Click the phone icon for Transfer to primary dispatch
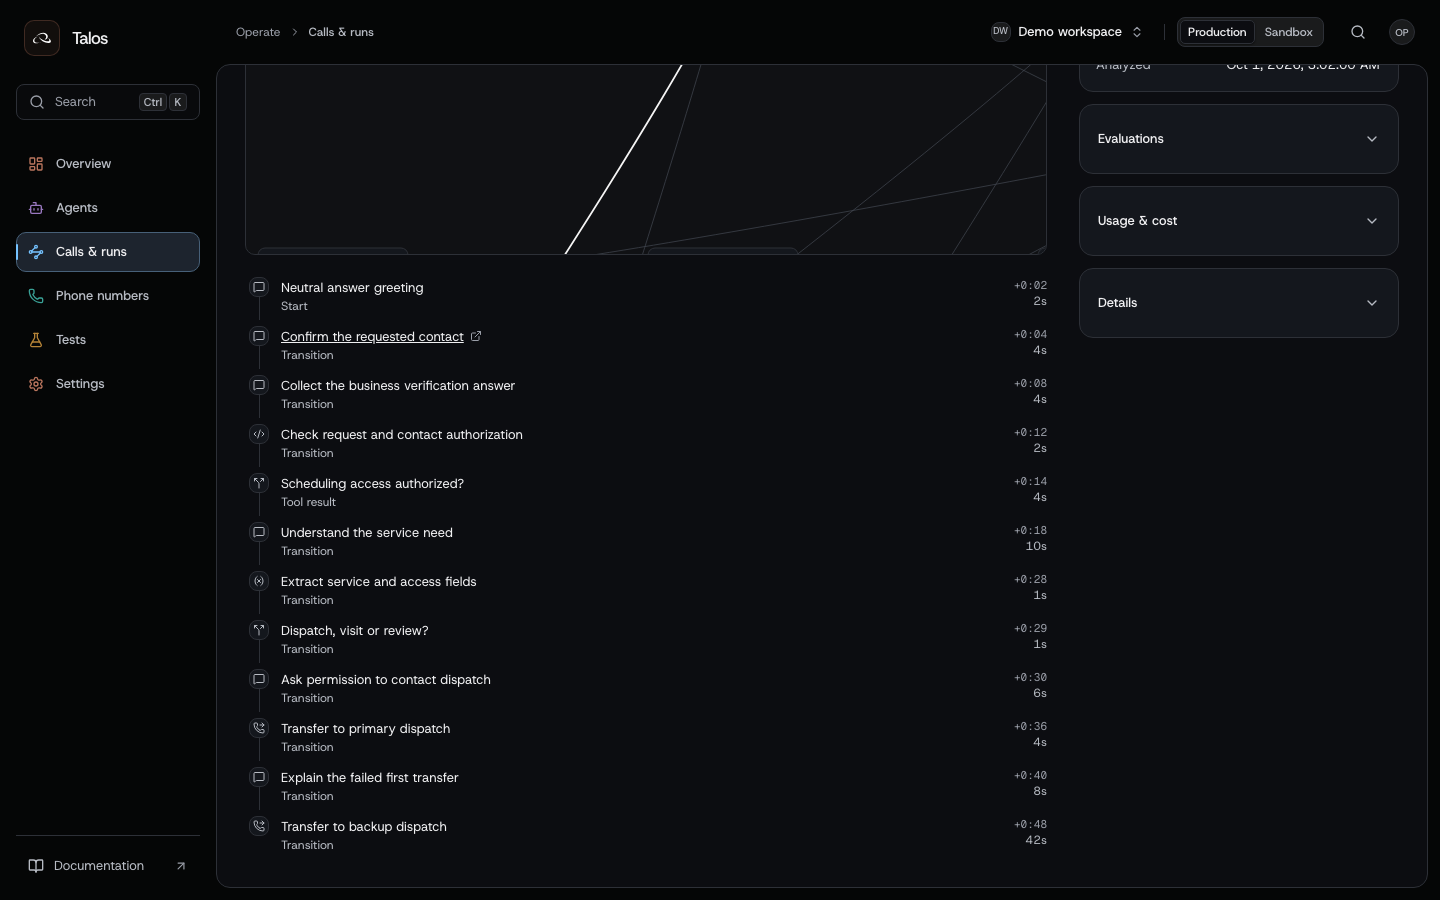Viewport: 1440px width, 900px height. point(259,728)
